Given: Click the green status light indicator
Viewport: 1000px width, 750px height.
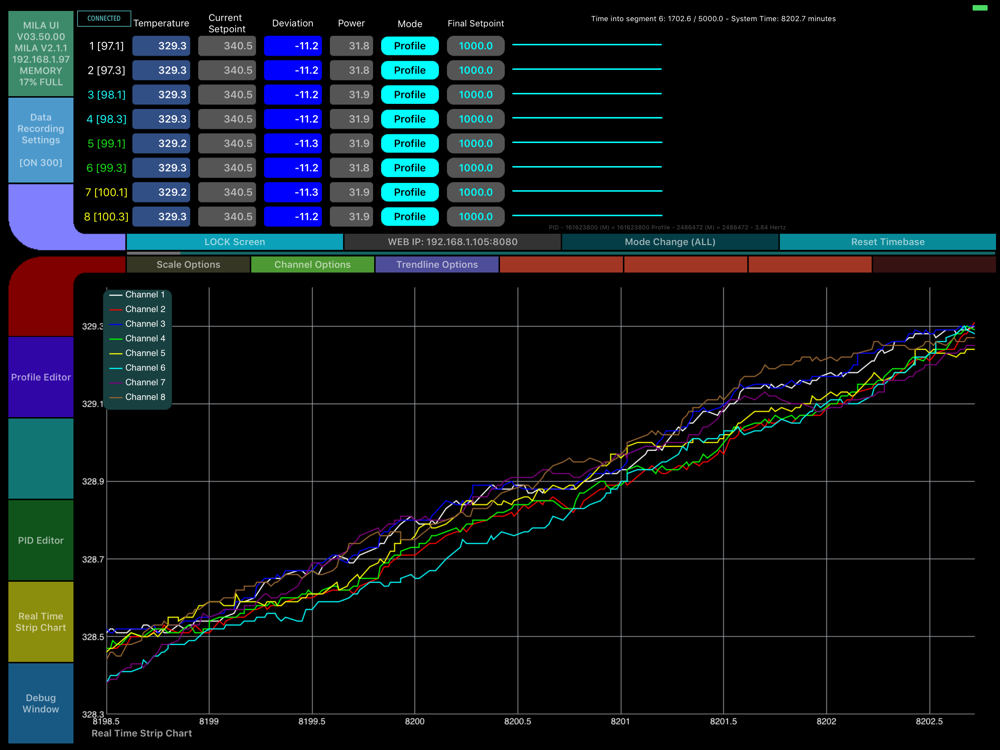Looking at the screenshot, I should (980, 8).
